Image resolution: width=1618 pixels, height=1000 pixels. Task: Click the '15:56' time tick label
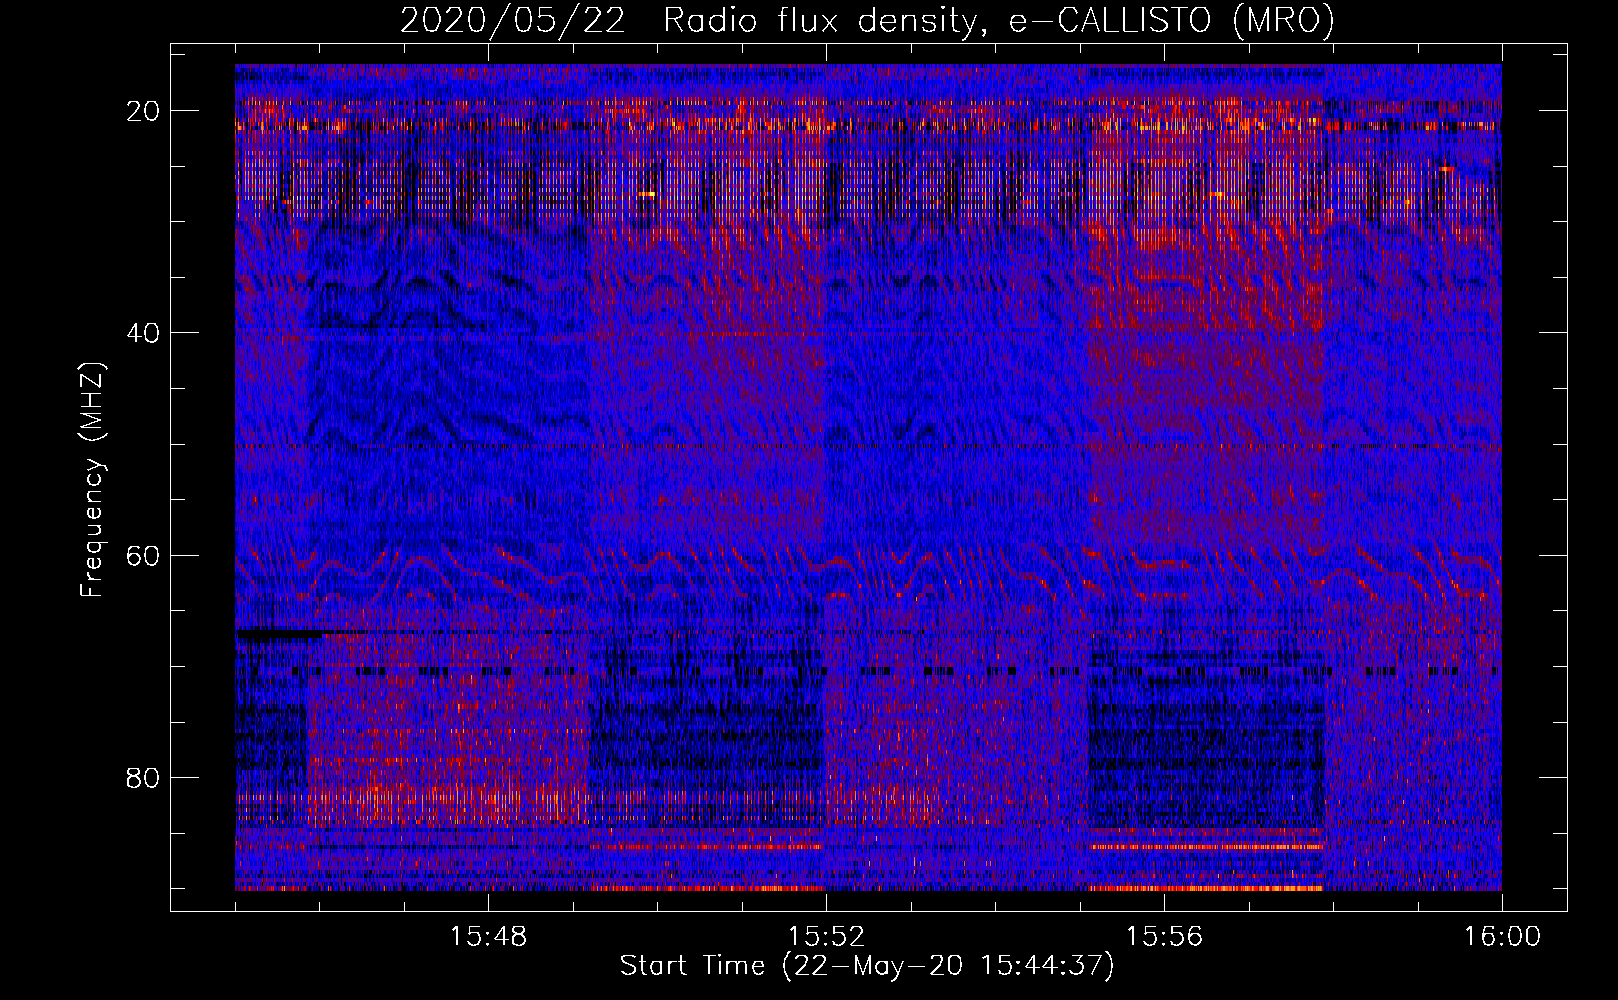(x=1164, y=937)
